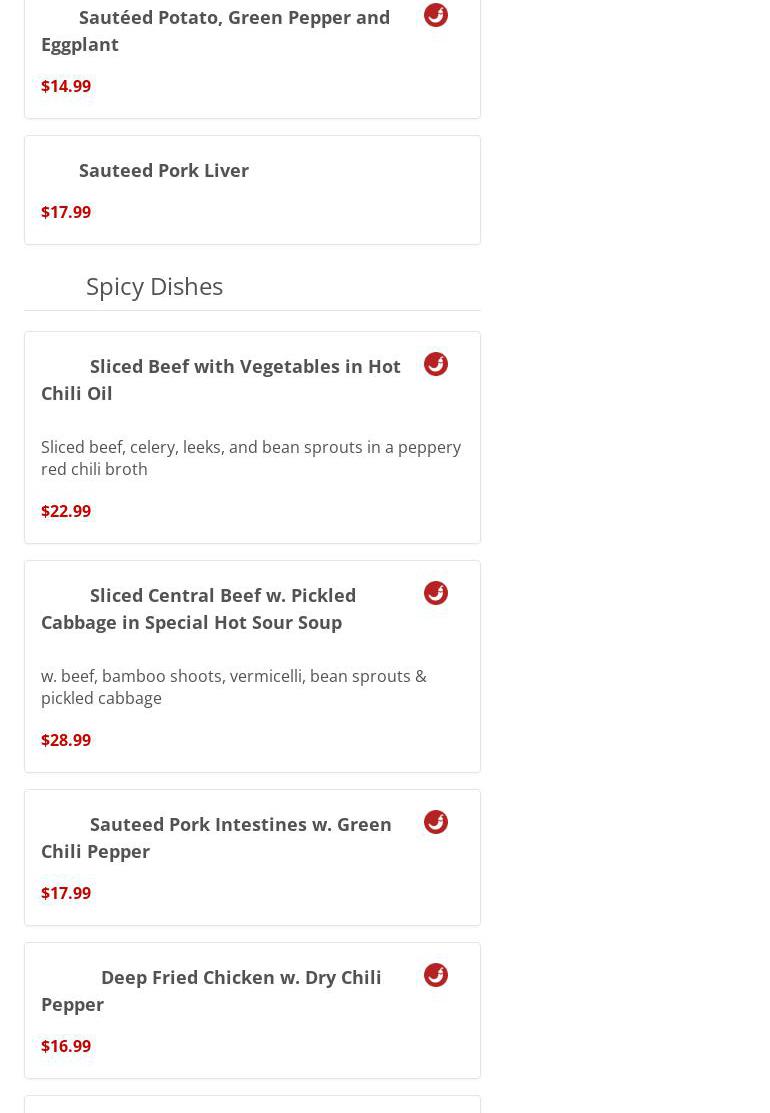Click the chili icon on Sliced Central Beef soup
This screenshot has height=1113, width=770.
click(436, 593)
